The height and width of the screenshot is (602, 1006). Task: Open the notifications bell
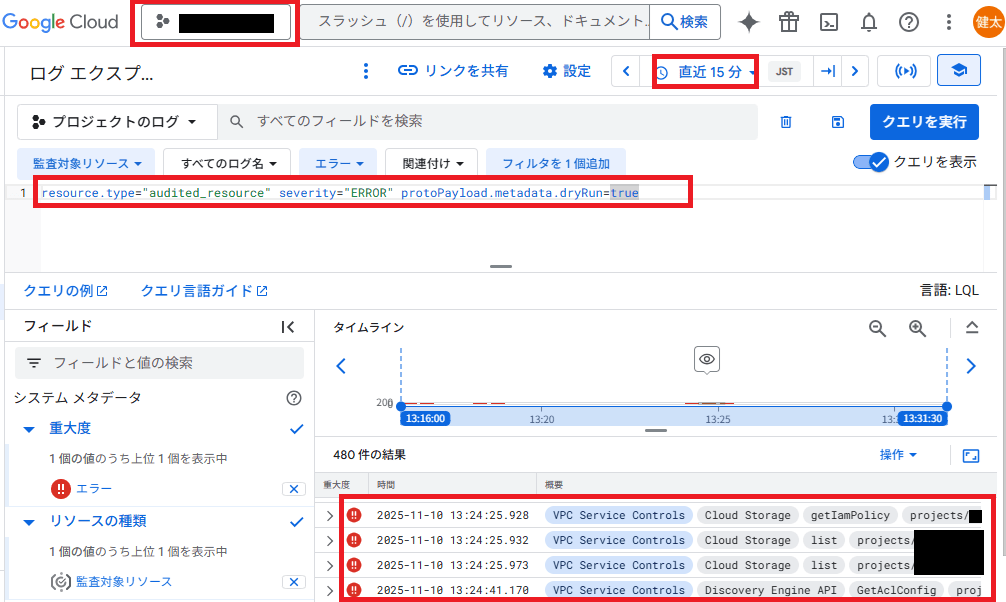869,22
